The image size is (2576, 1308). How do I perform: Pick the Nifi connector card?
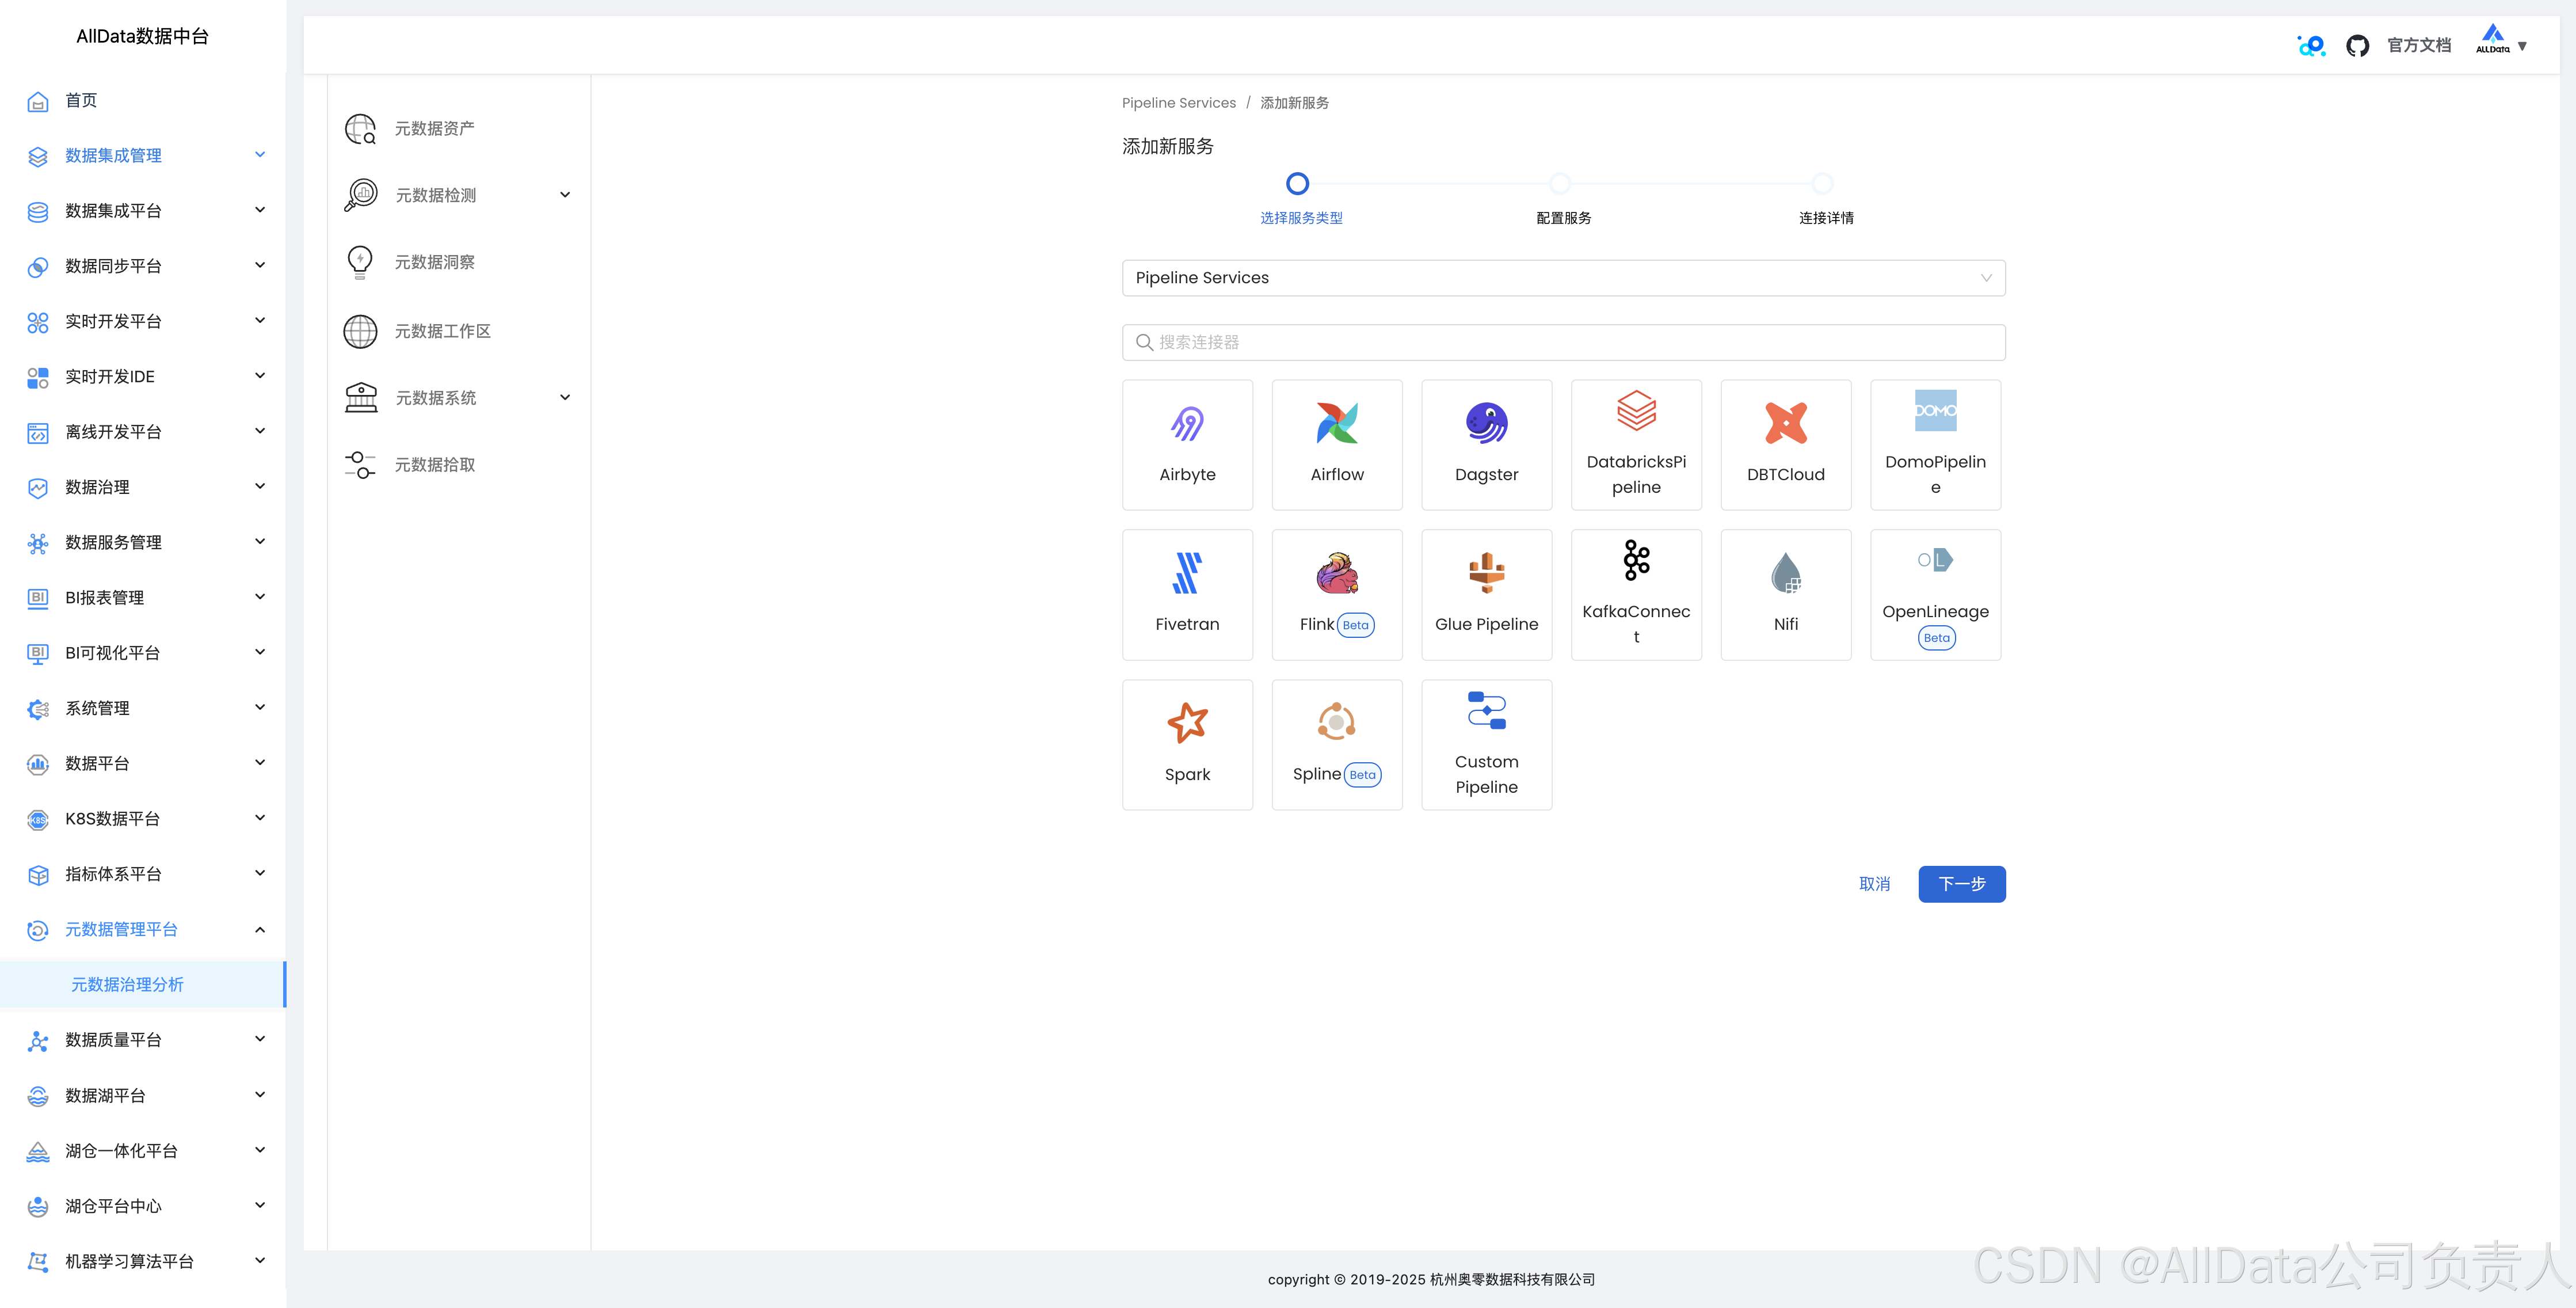(1786, 595)
